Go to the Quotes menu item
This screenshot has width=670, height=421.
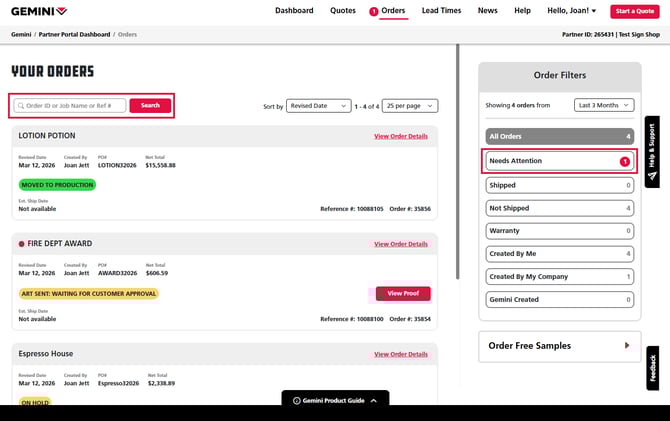(343, 11)
